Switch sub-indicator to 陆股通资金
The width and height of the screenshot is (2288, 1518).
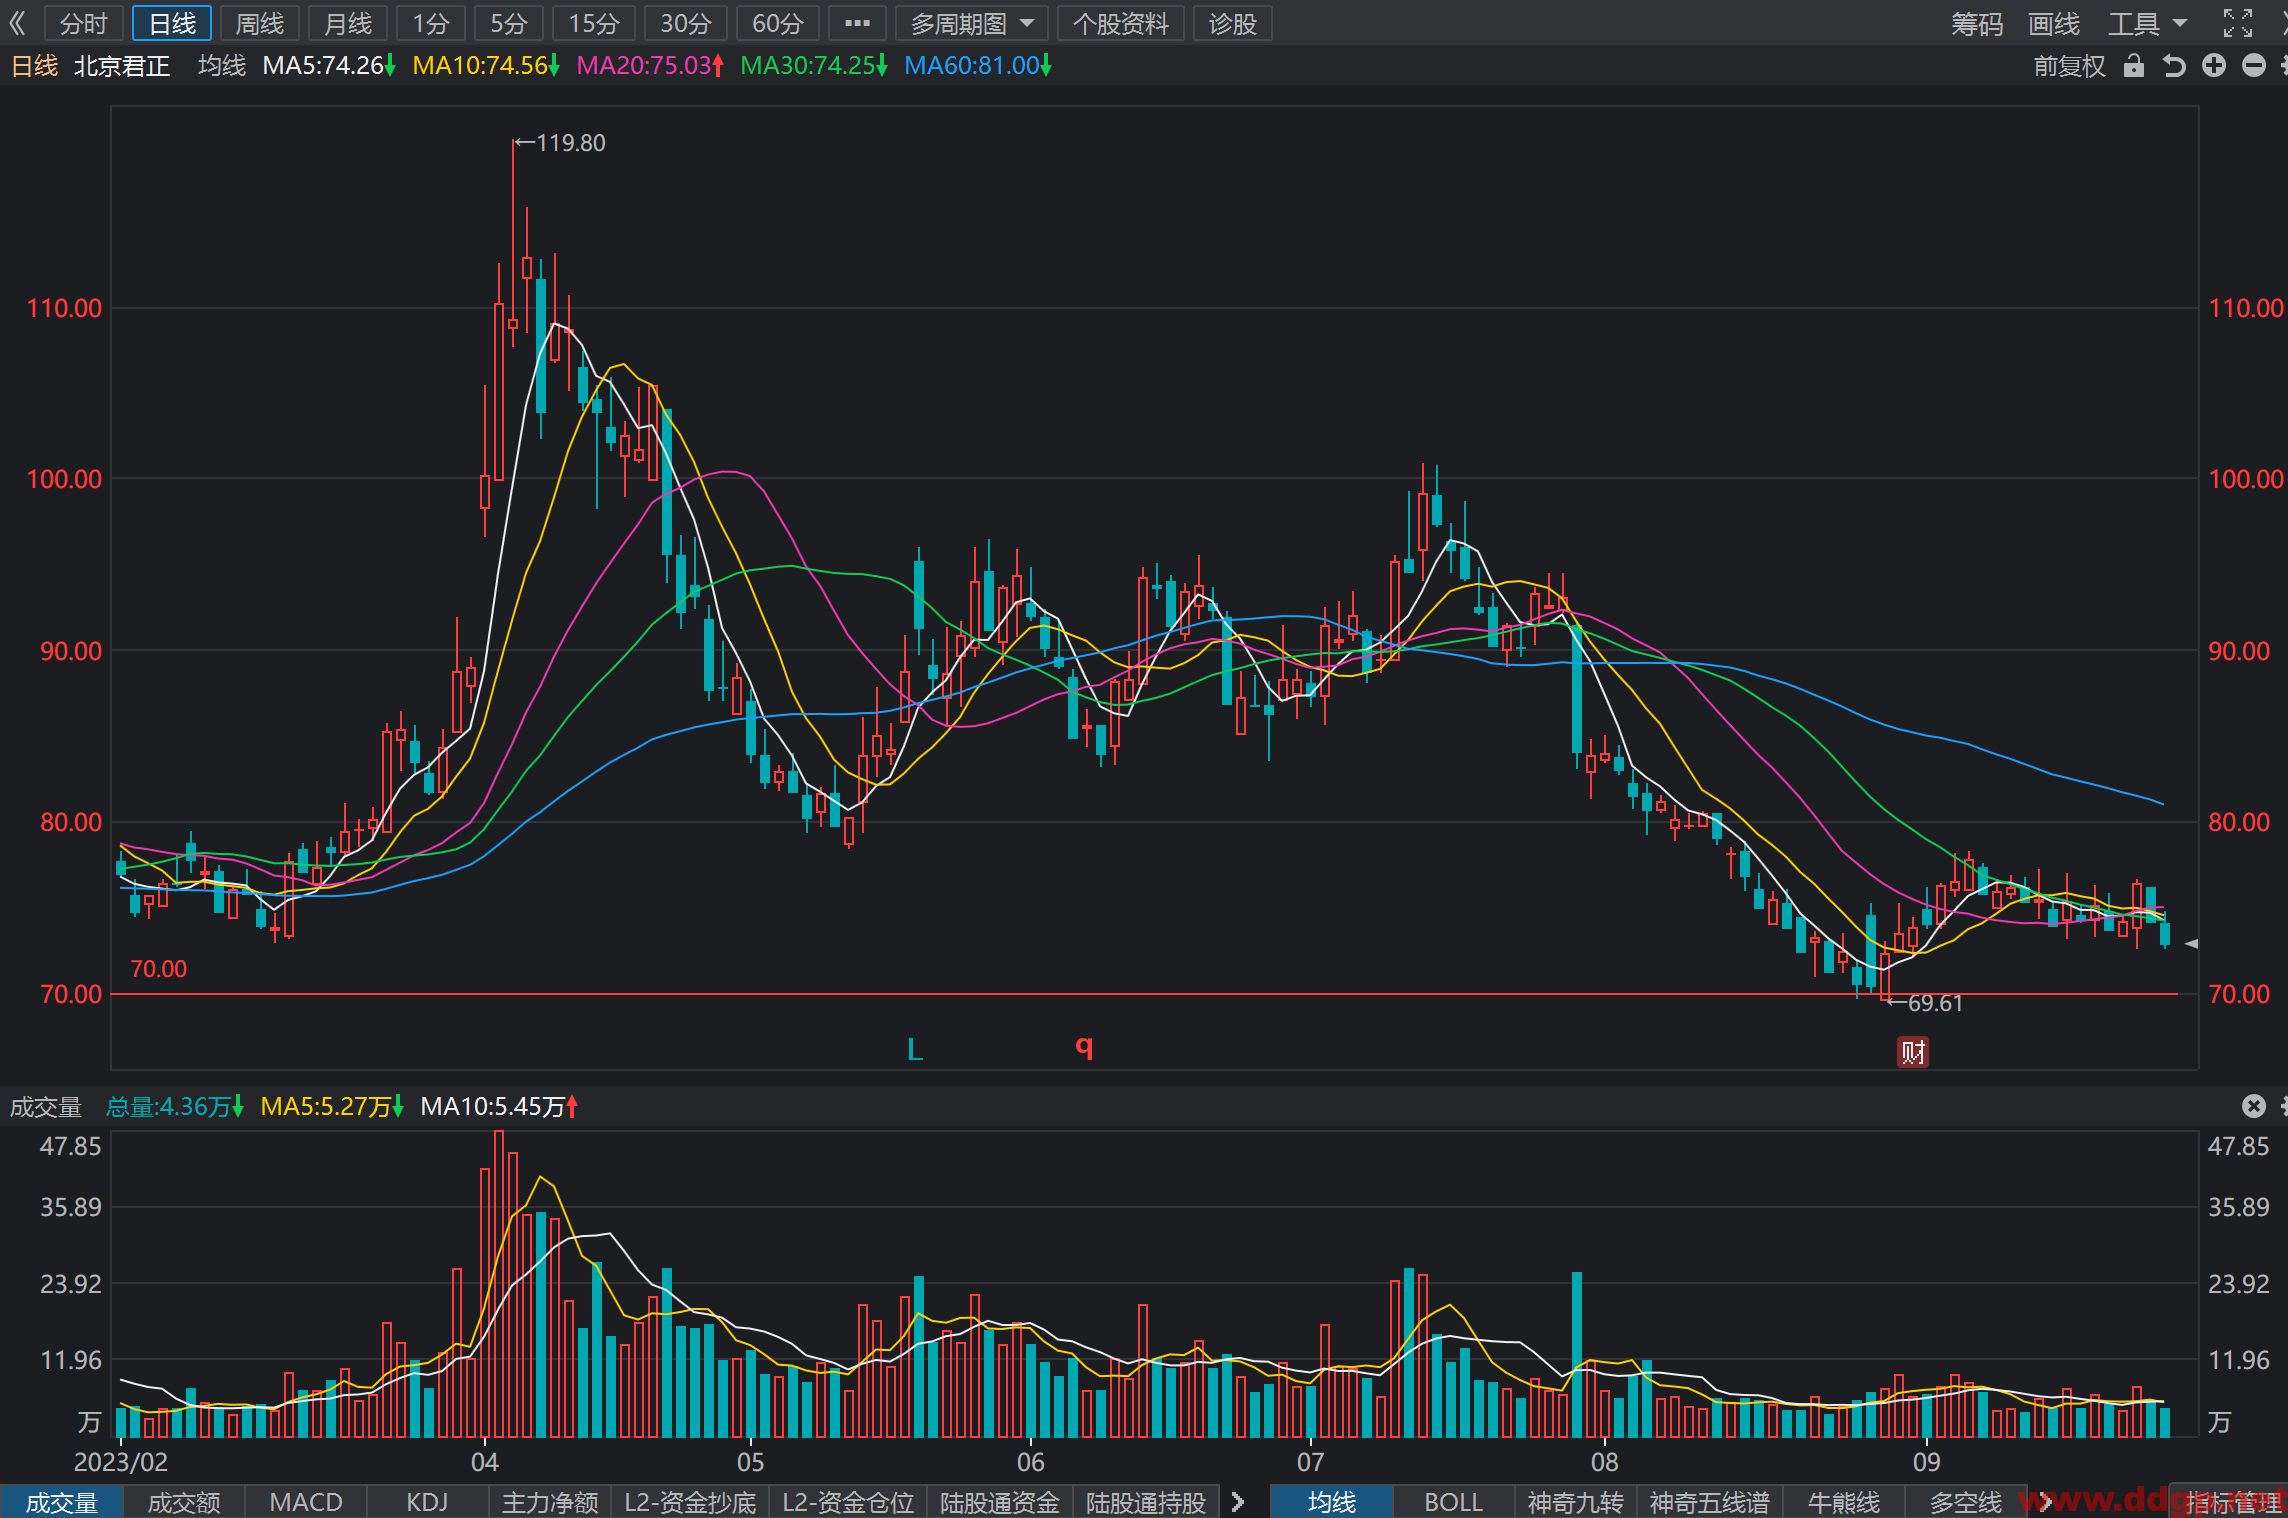pos(1000,1502)
